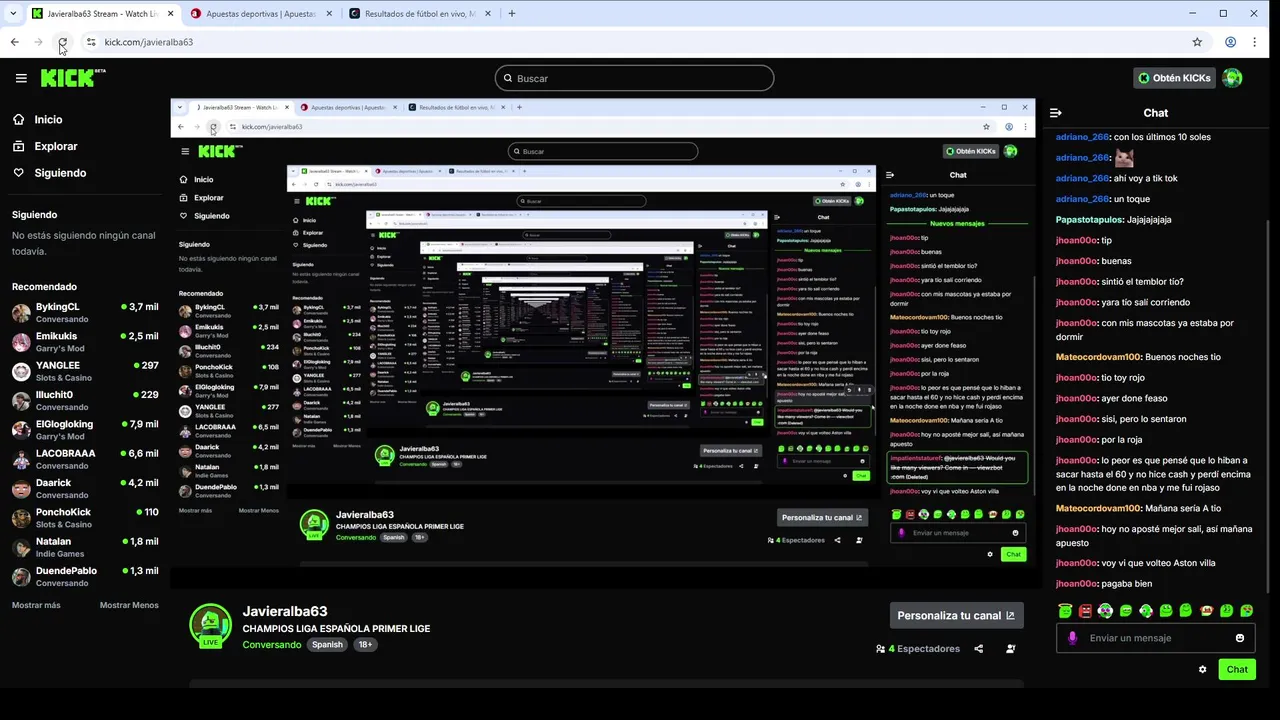
Task: Click the 4 Espectadores count
Action: tap(918, 648)
